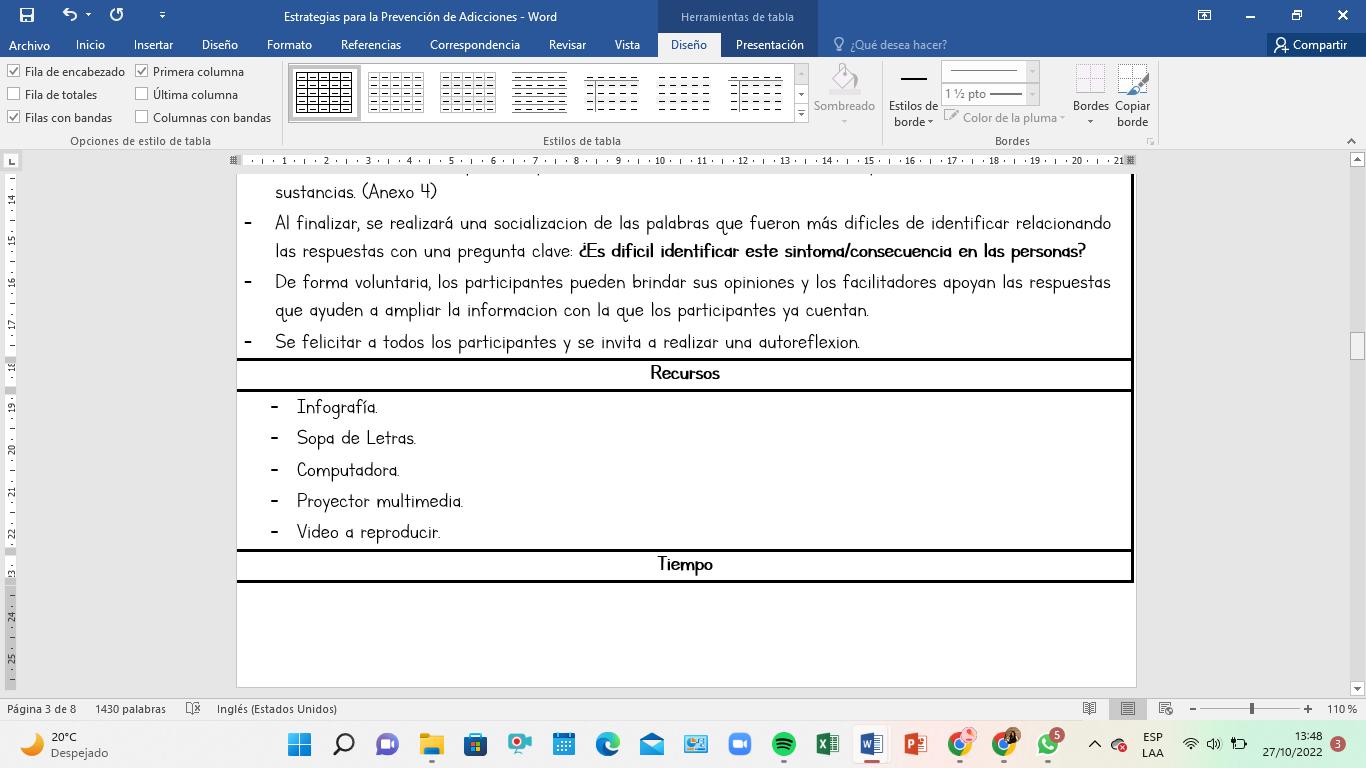Switch to the Insertar ribbon tab
This screenshot has width=1366, height=768.
[x=153, y=45]
